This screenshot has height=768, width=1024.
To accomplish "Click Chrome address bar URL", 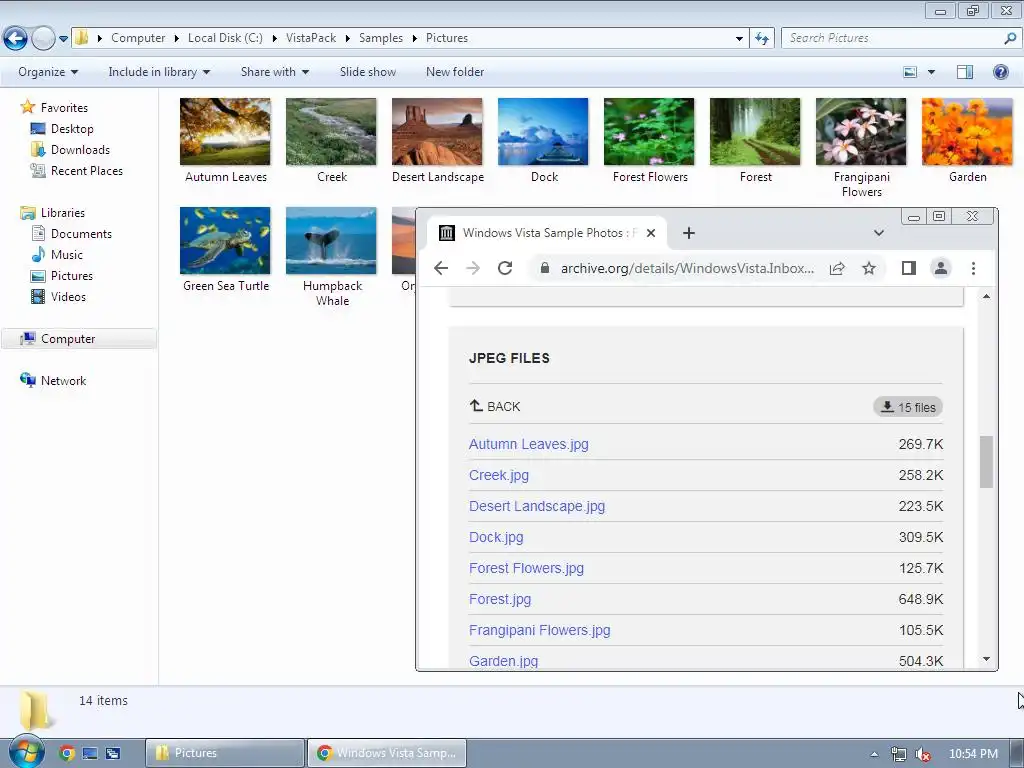I will (x=687, y=268).
